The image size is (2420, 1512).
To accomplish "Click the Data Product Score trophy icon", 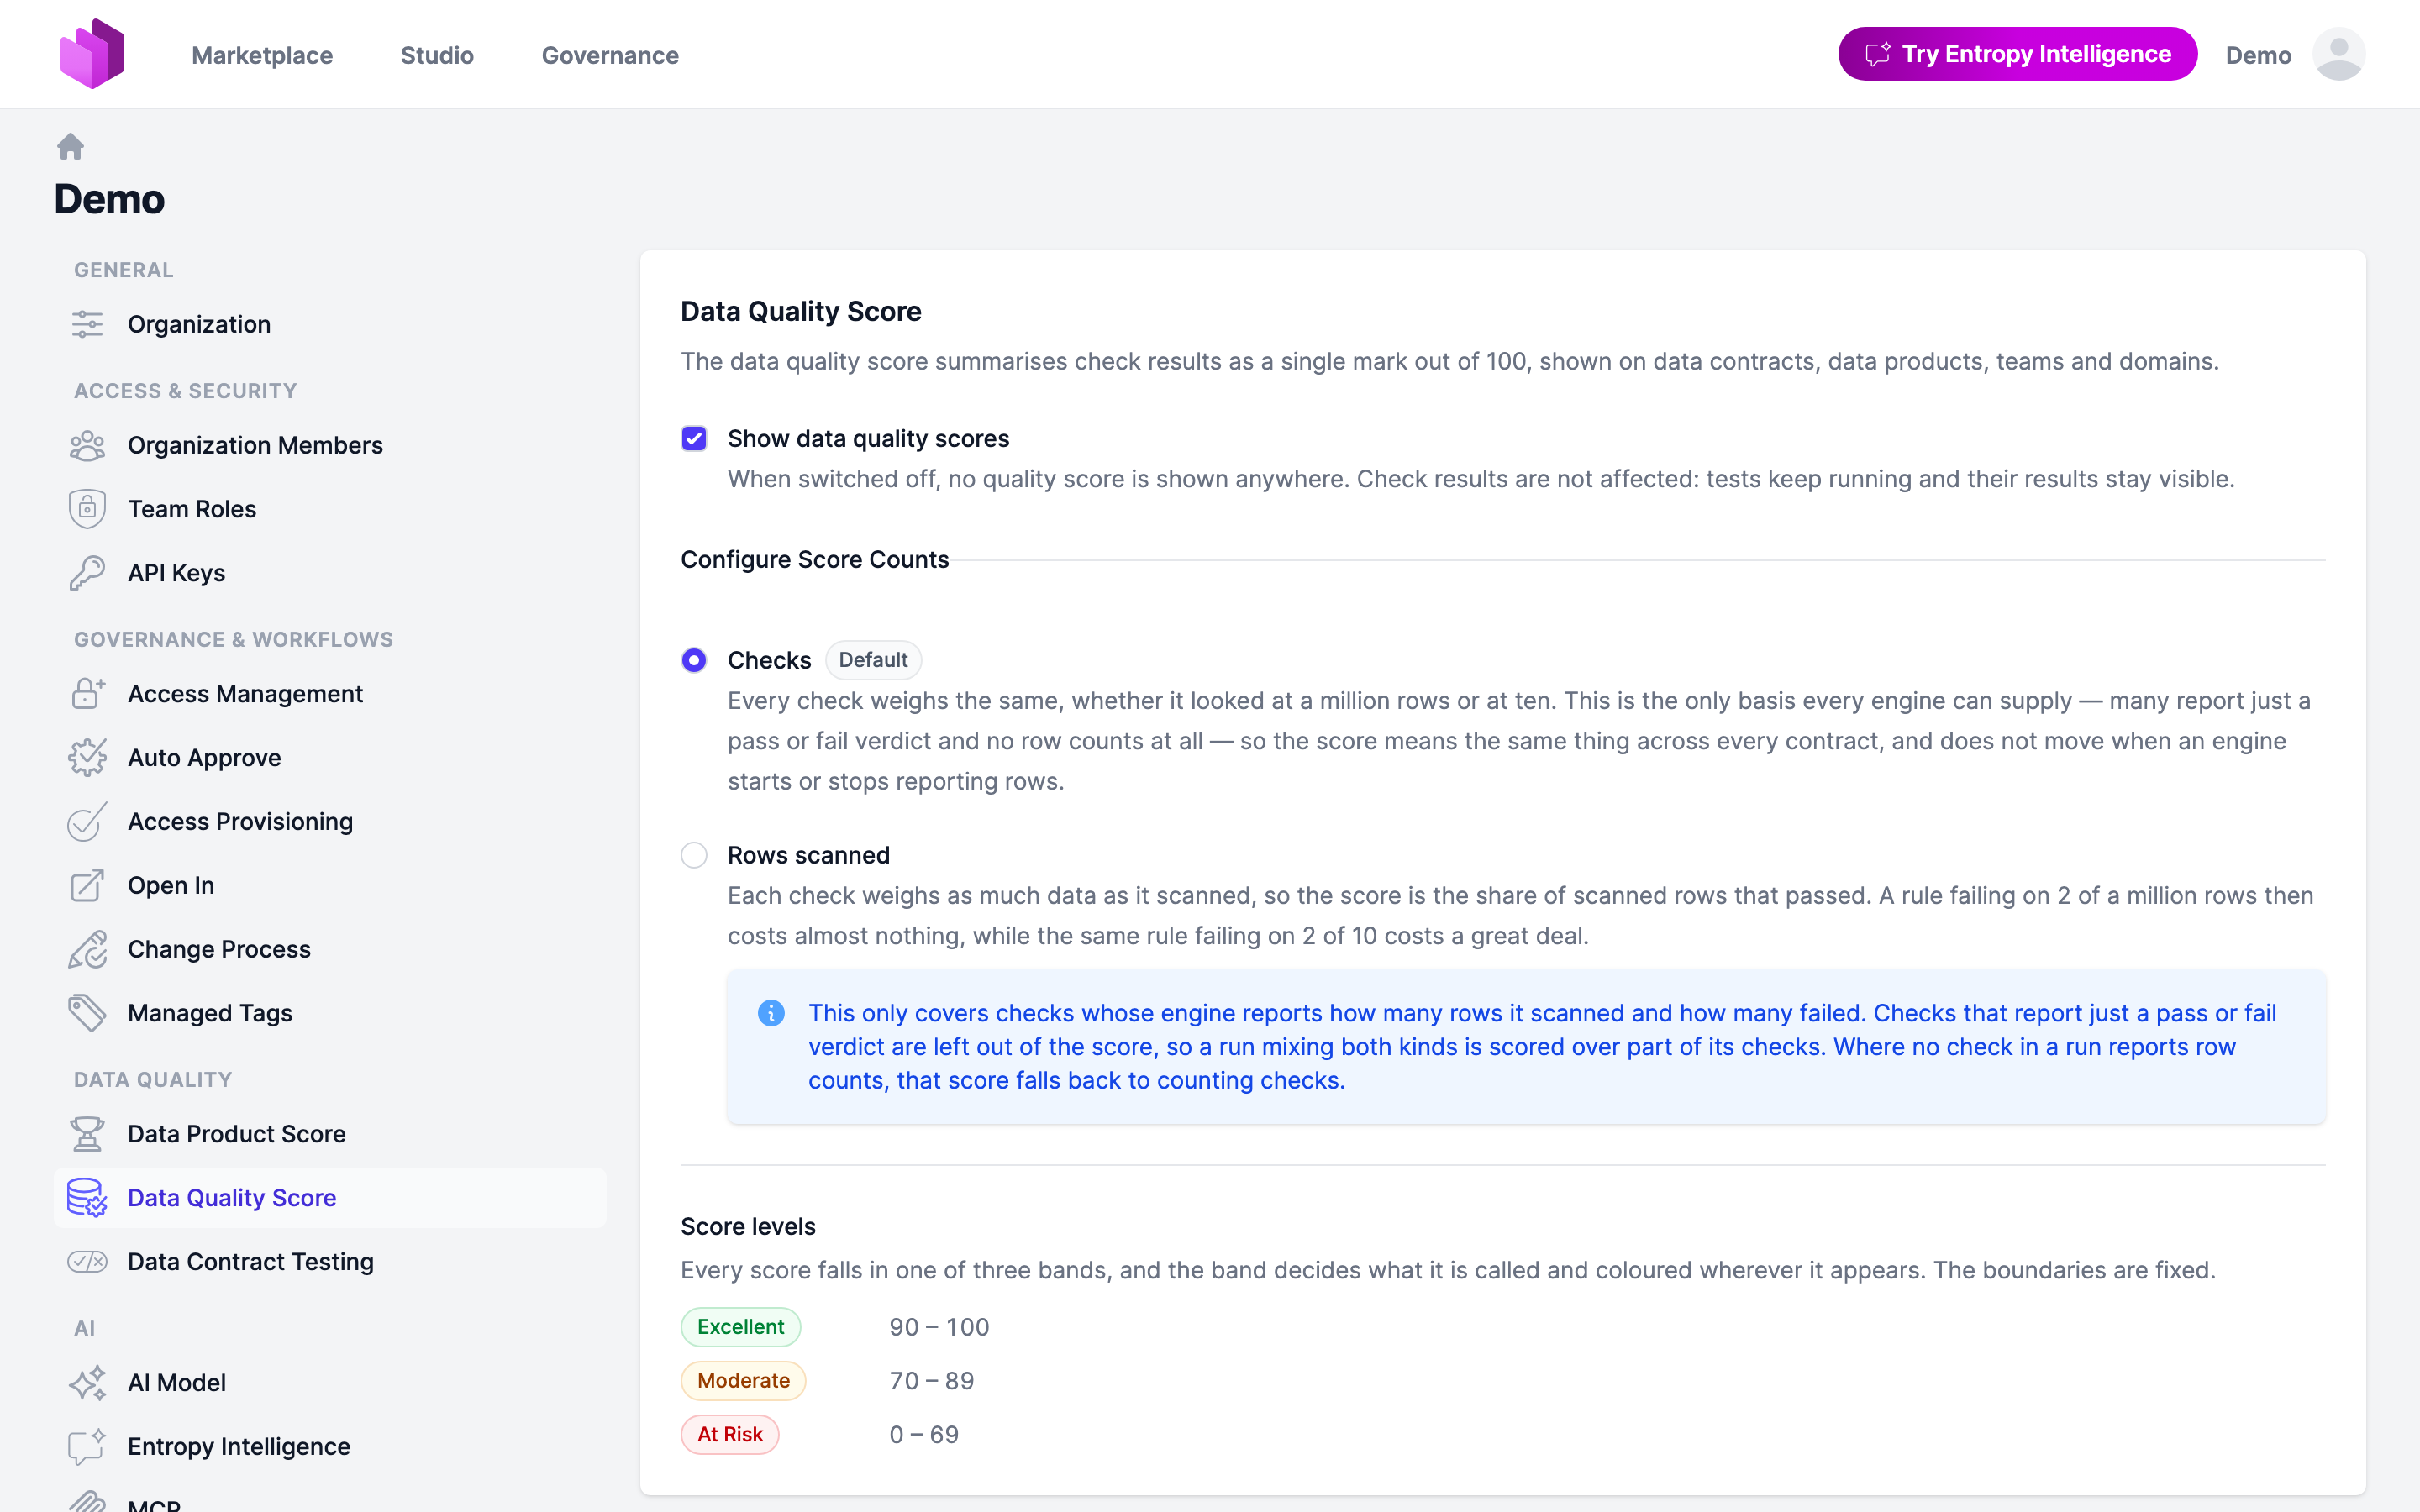I will [x=87, y=1134].
